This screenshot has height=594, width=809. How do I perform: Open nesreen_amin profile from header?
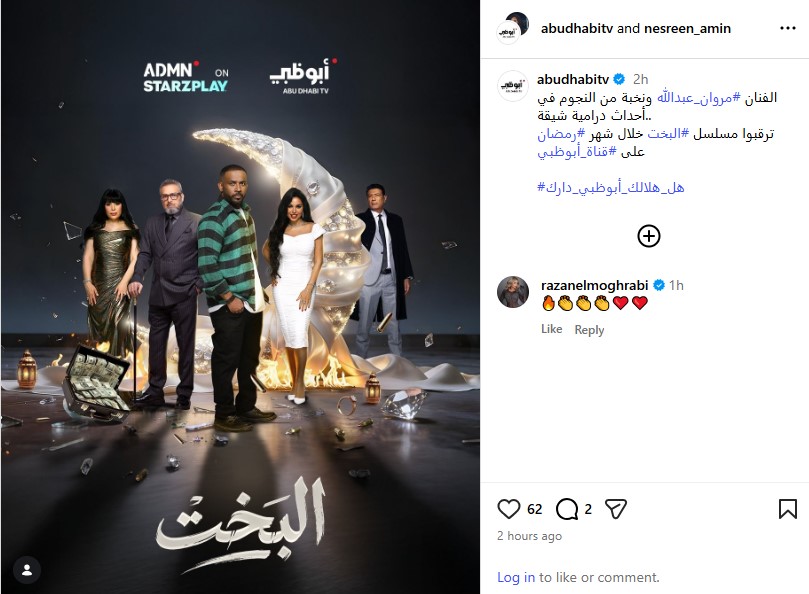point(687,28)
